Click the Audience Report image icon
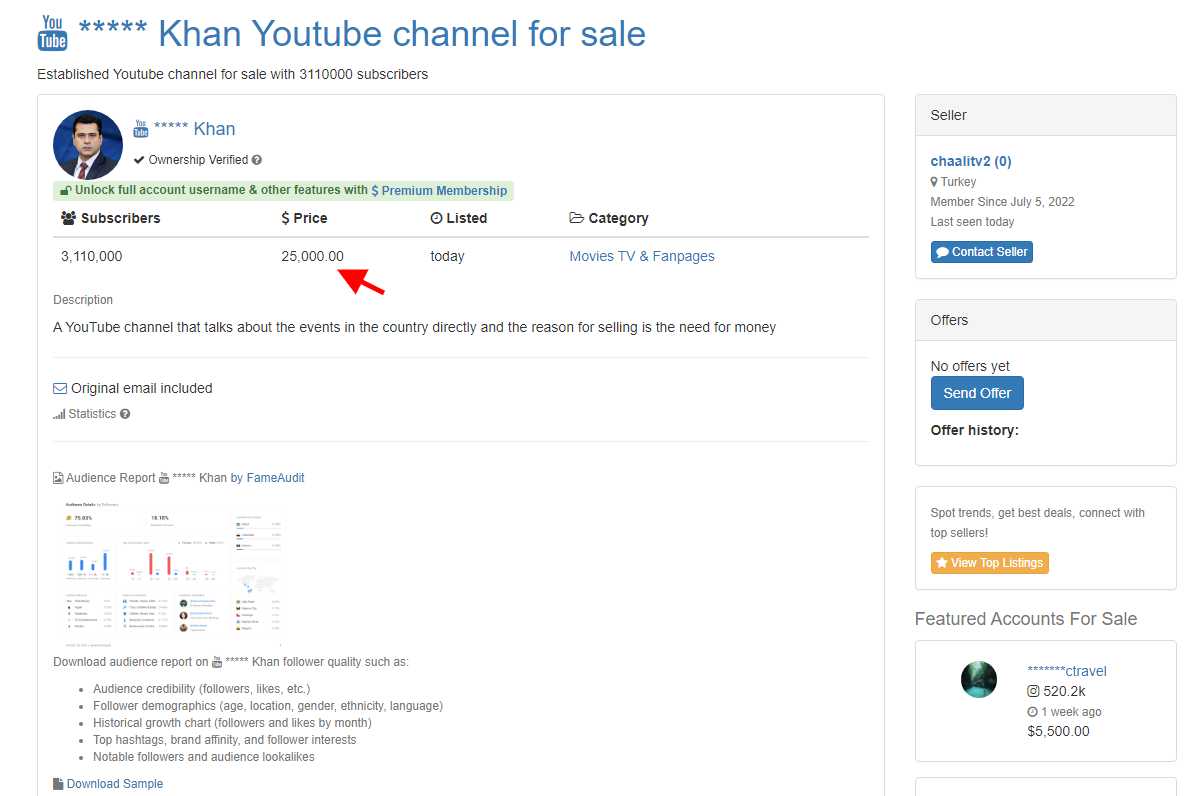This screenshot has width=1187, height=796. click(x=58, y=478)
